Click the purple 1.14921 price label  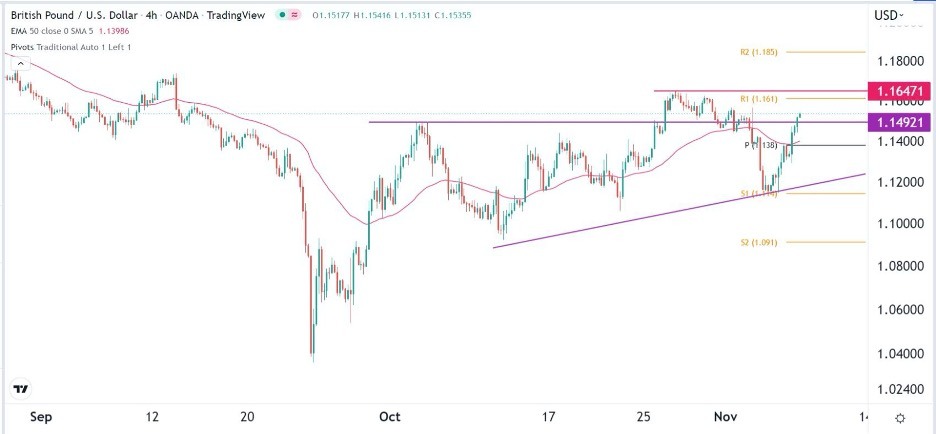(903, 122)
